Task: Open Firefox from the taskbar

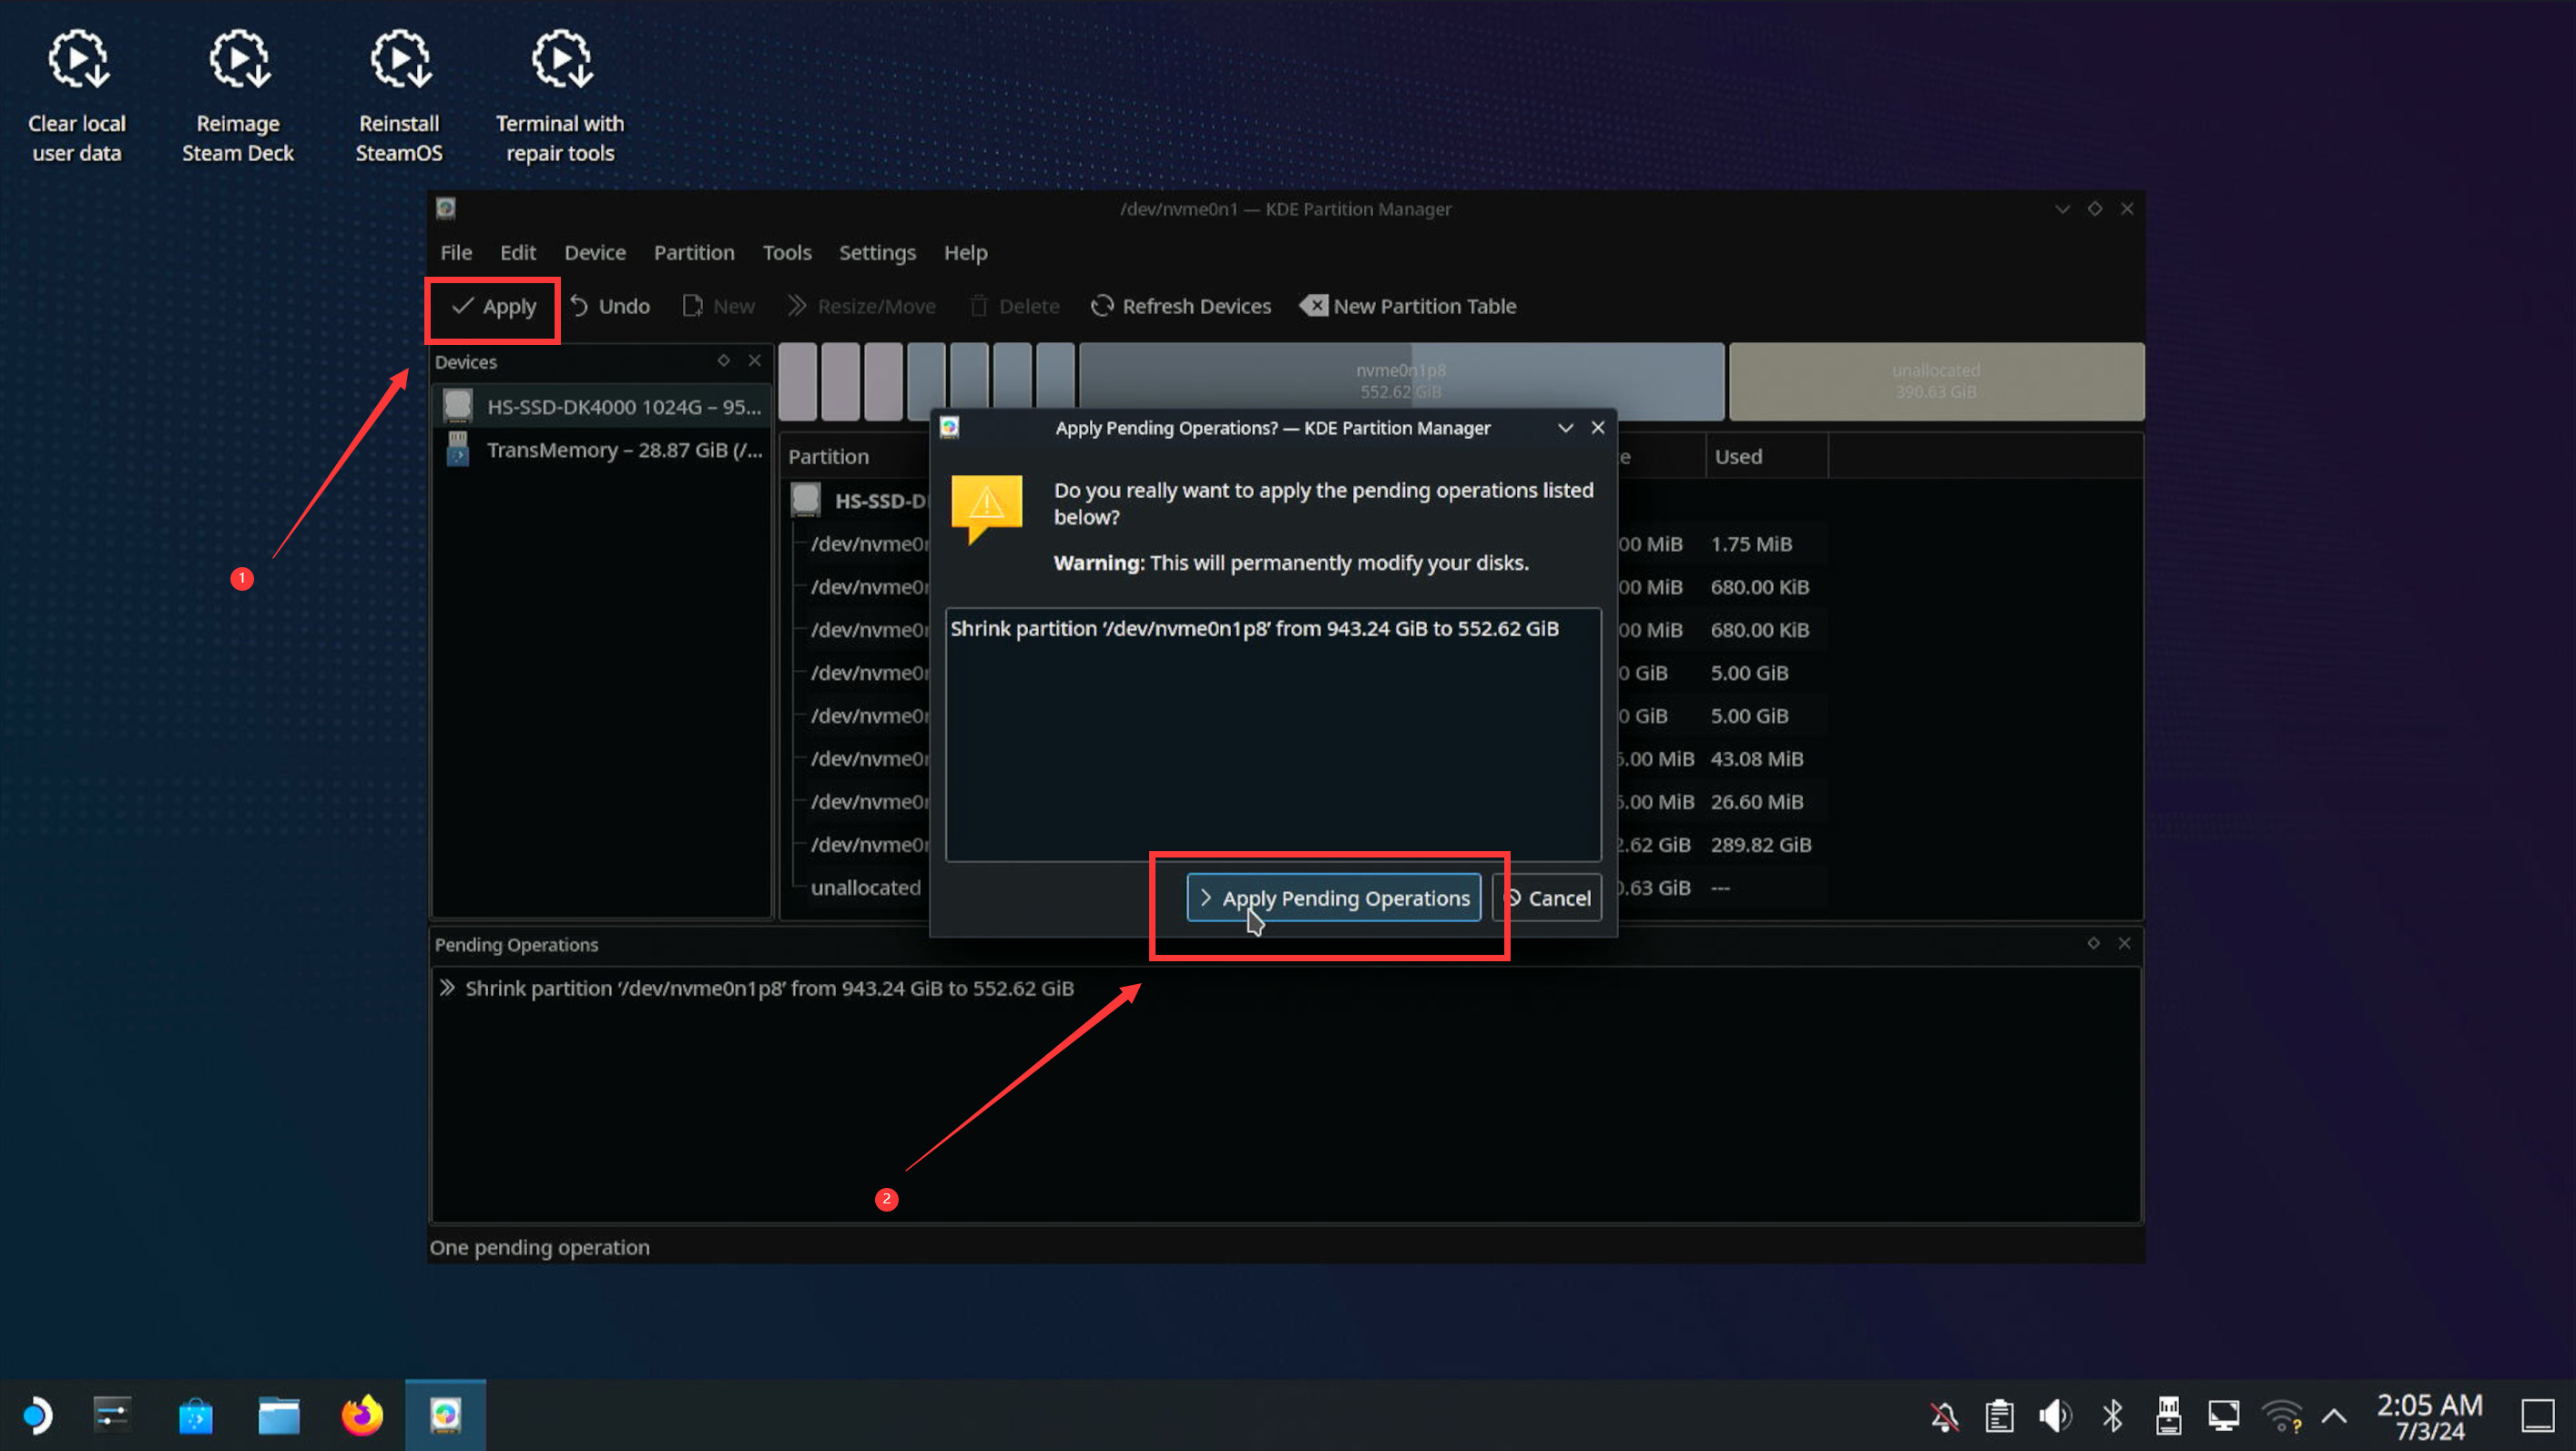Action: tap(362, 1415)
